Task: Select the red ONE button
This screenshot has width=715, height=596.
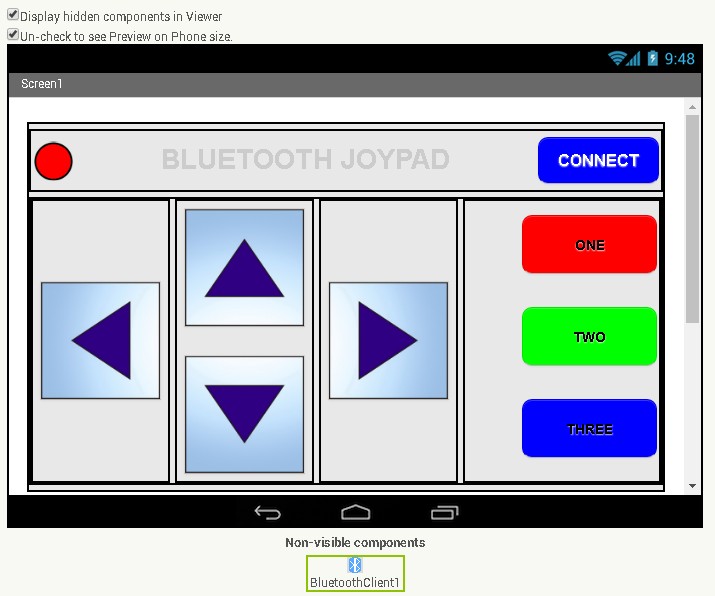Action: tap(589, 244)
